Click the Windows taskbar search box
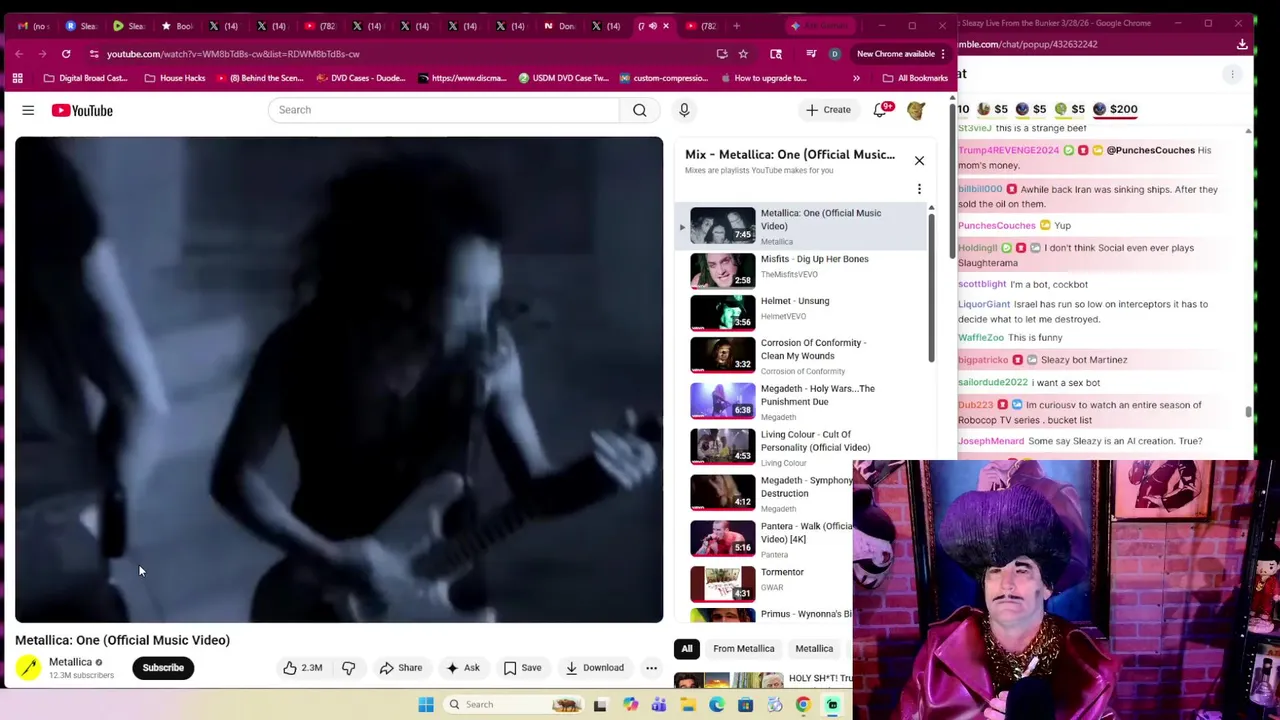The image size is (1280, 720). (x=512, y=705)
